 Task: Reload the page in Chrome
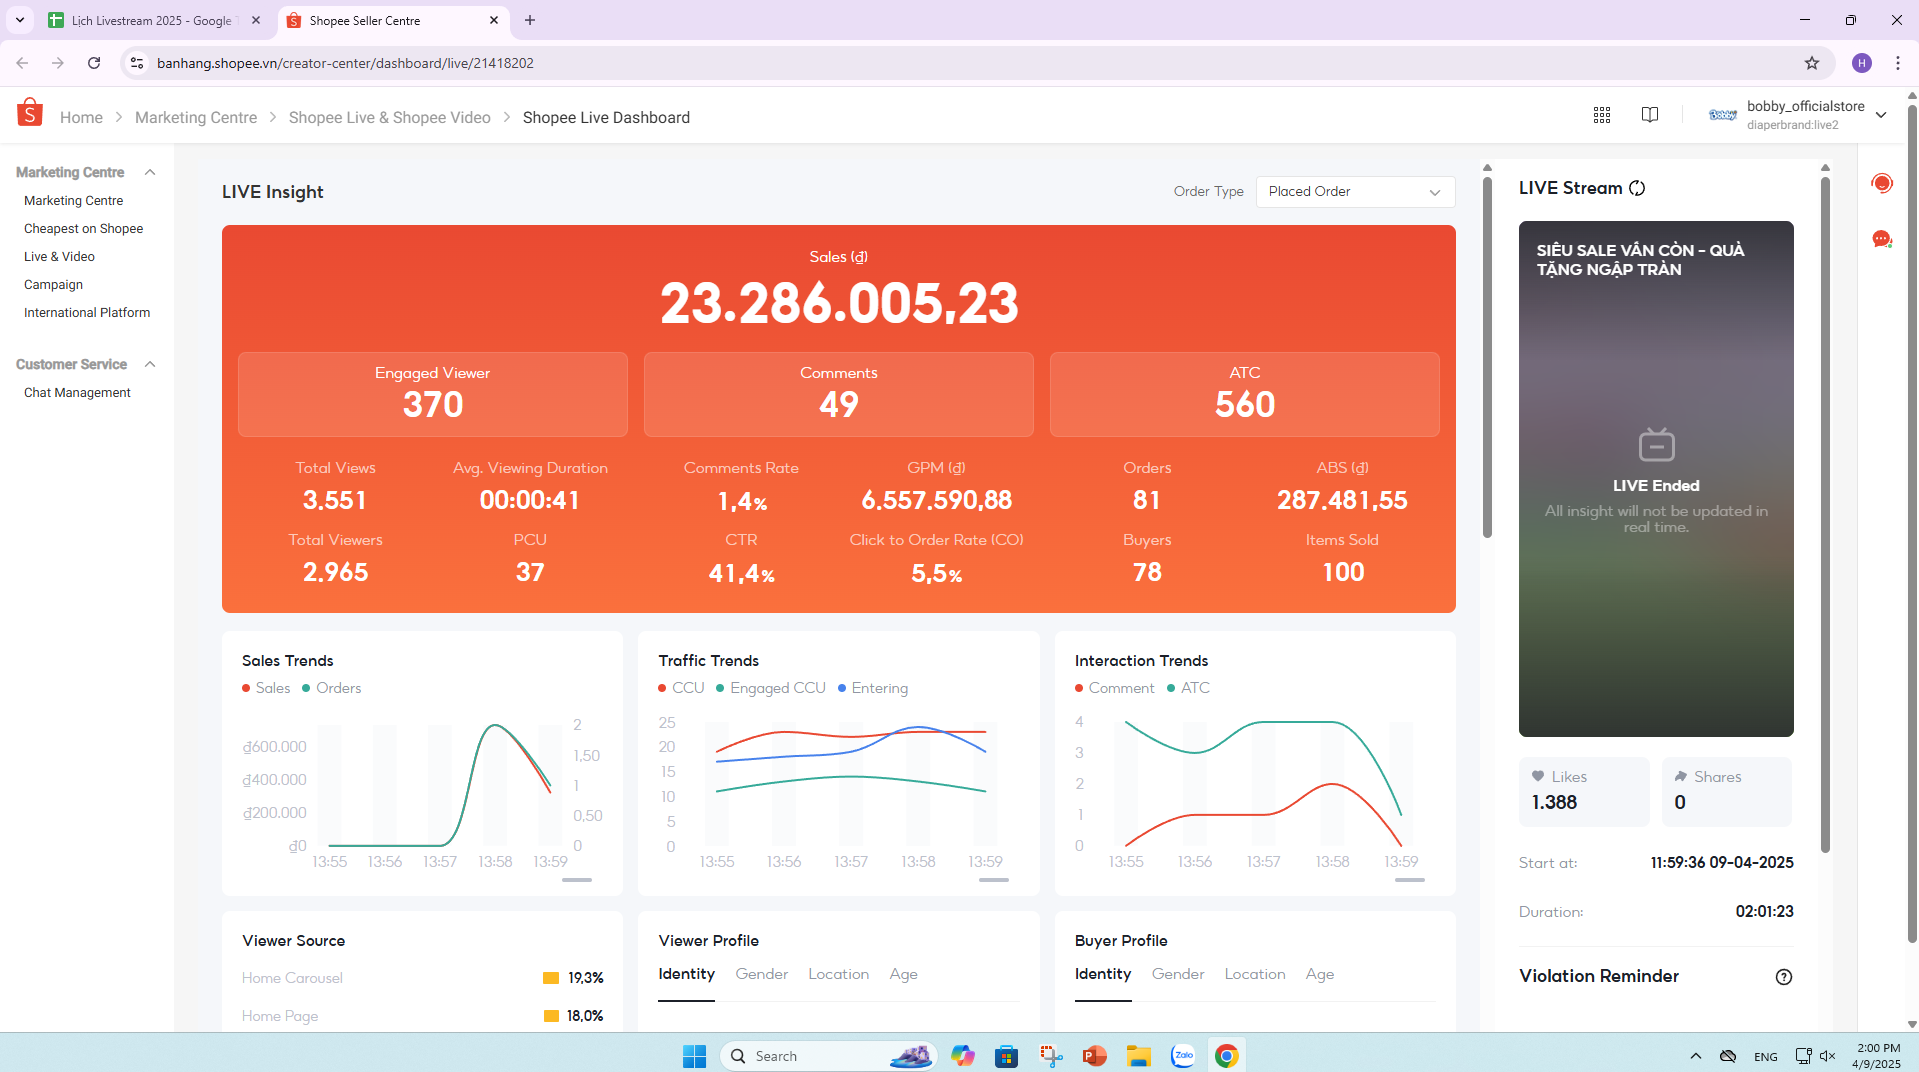(94, 63)
